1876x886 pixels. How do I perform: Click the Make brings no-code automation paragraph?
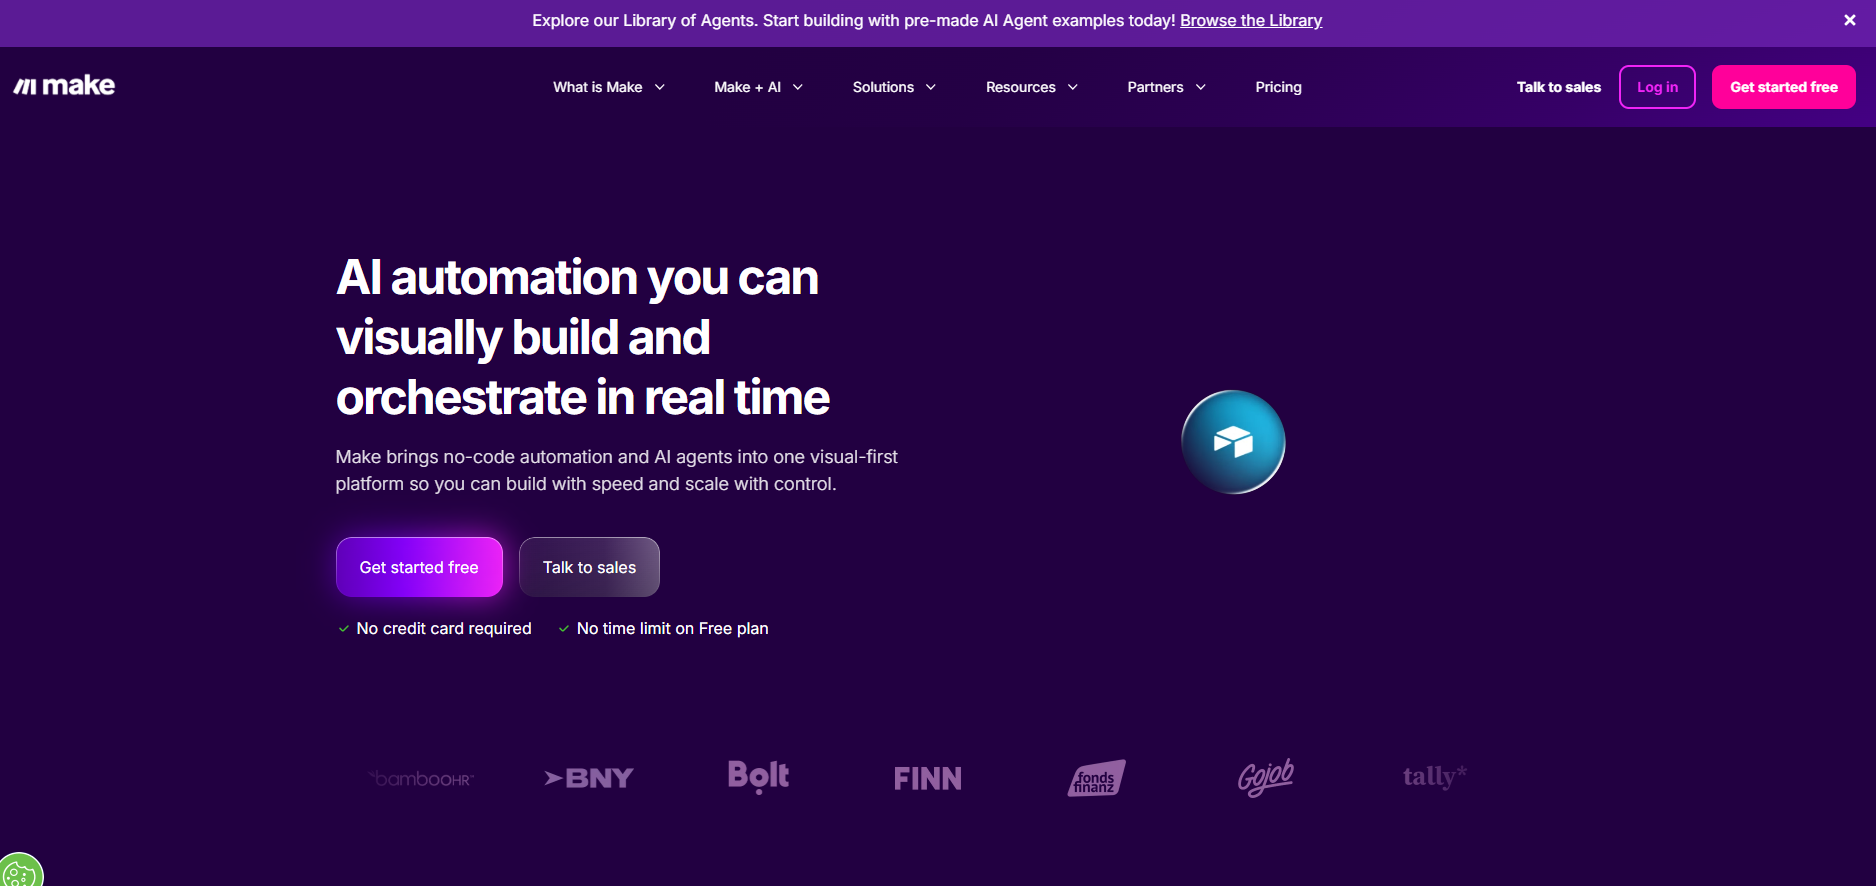[x=616, y=470]
